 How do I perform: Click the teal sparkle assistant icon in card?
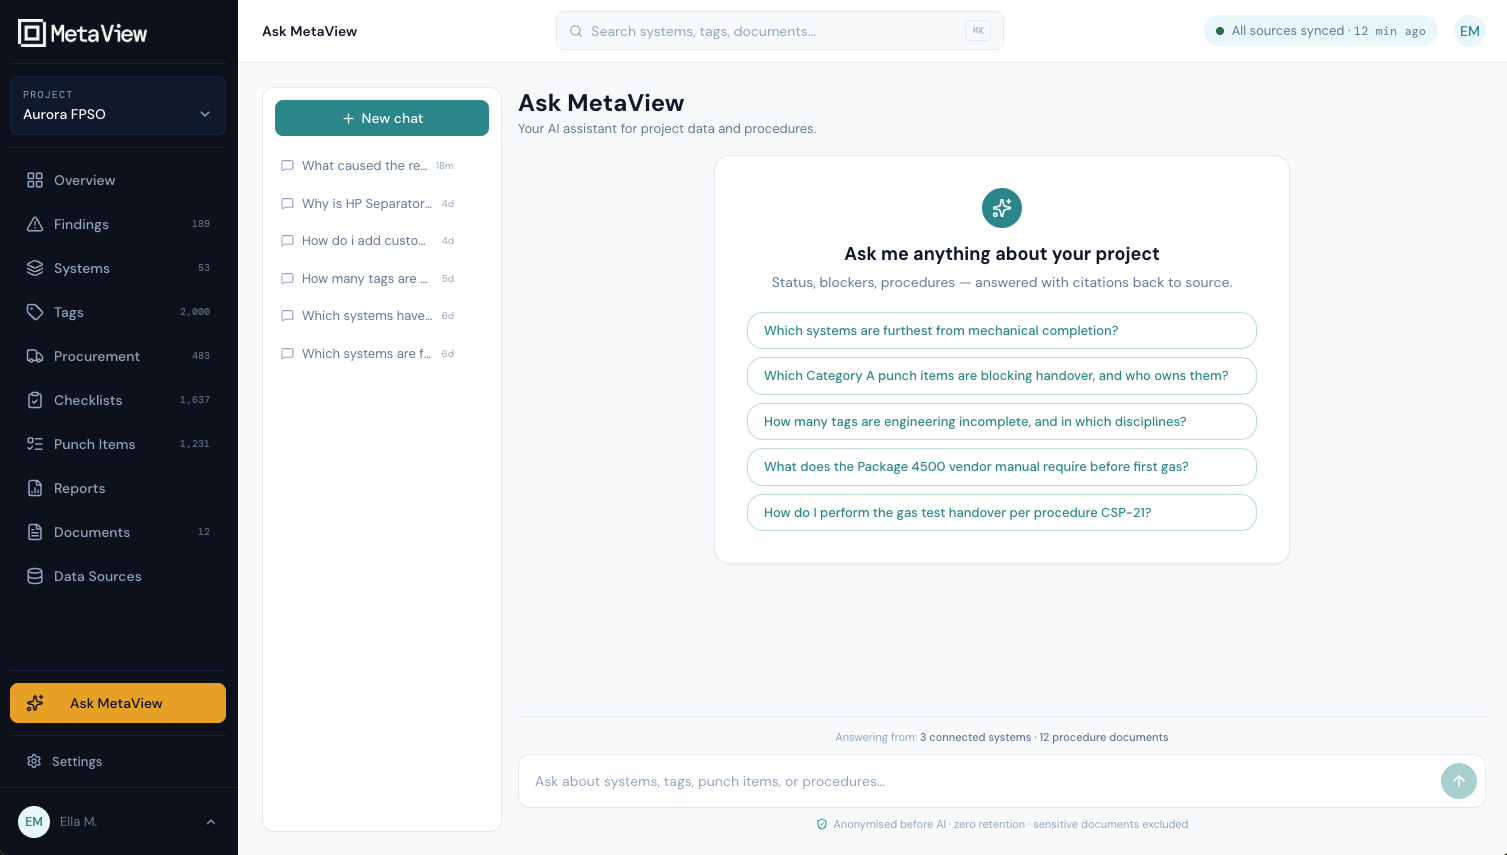coord(1002,208)
